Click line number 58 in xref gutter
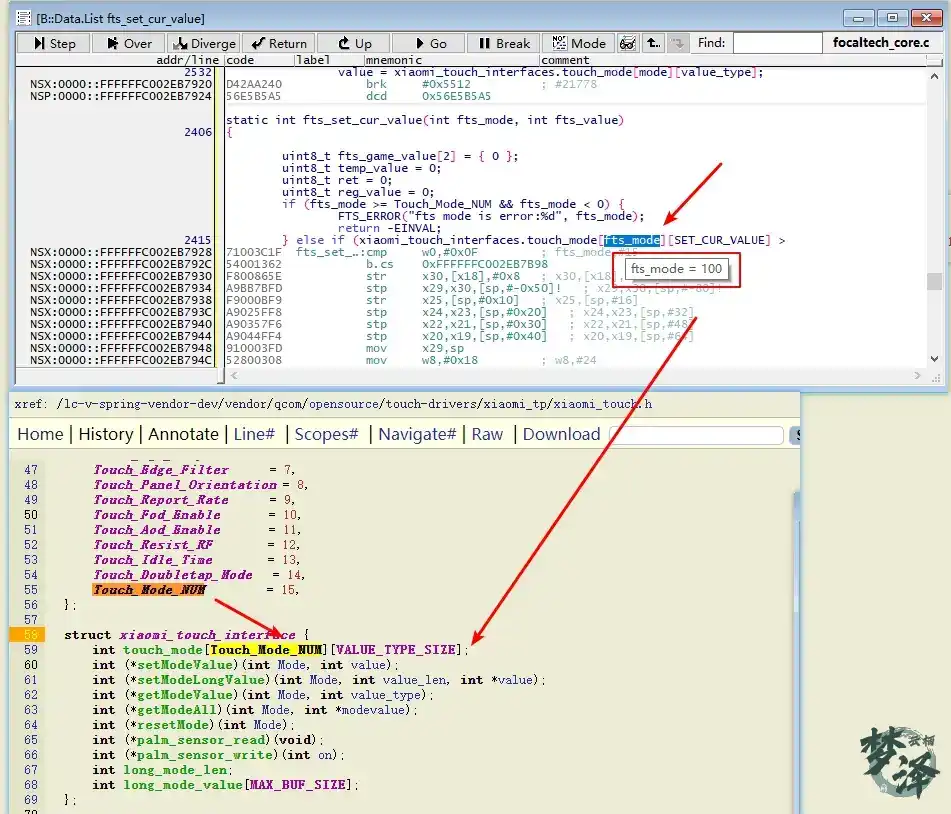 (x=30, y=635)
